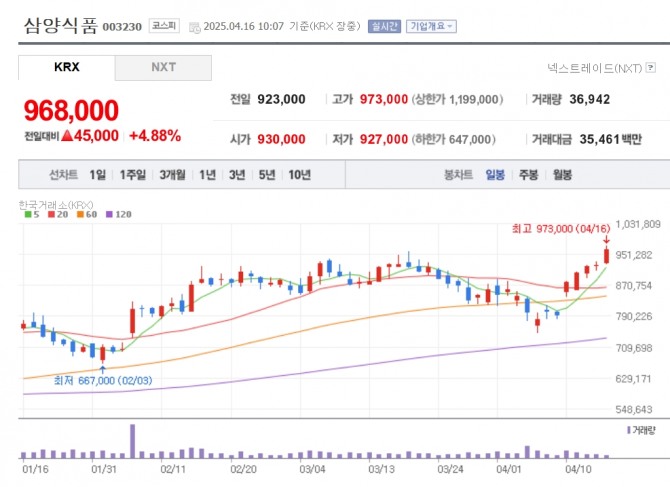The width and height of the screenshot is (670, 487).
Task: Click the +4.88% change rate
Action: (155, 136)
